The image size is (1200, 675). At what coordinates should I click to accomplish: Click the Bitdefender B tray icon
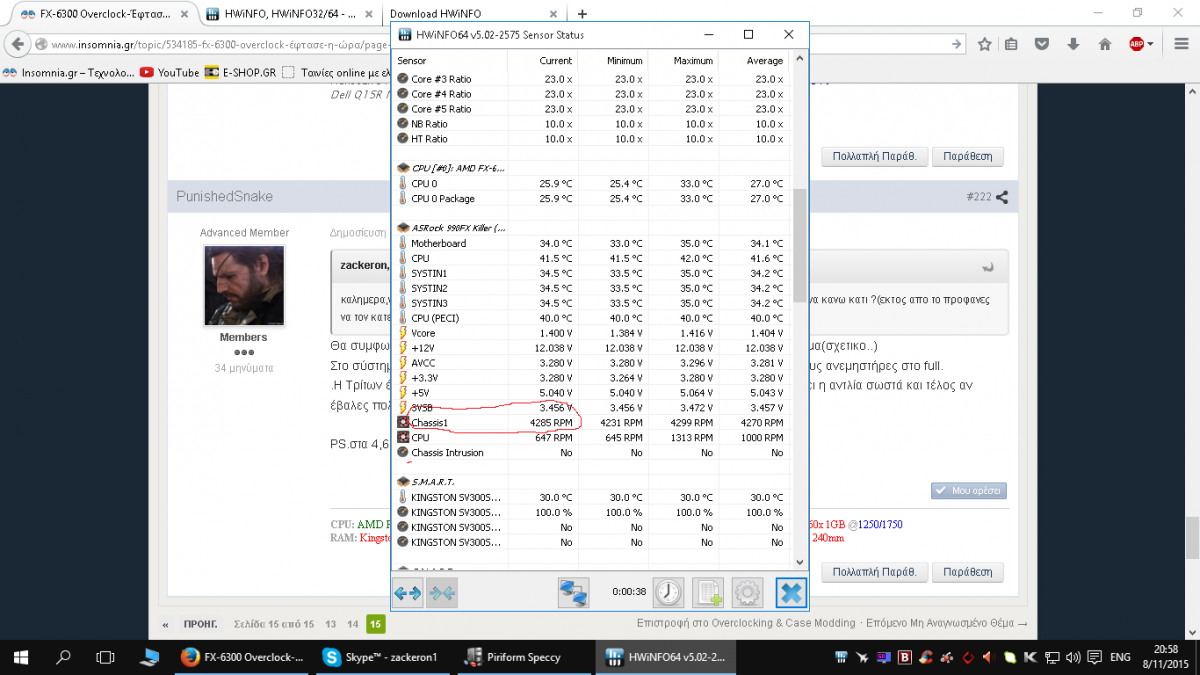pos(905,657)
